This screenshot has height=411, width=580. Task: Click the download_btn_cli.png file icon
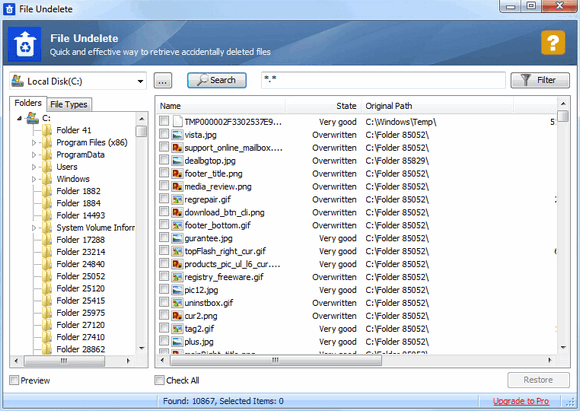pyautogui.click(x=178, y=212)
